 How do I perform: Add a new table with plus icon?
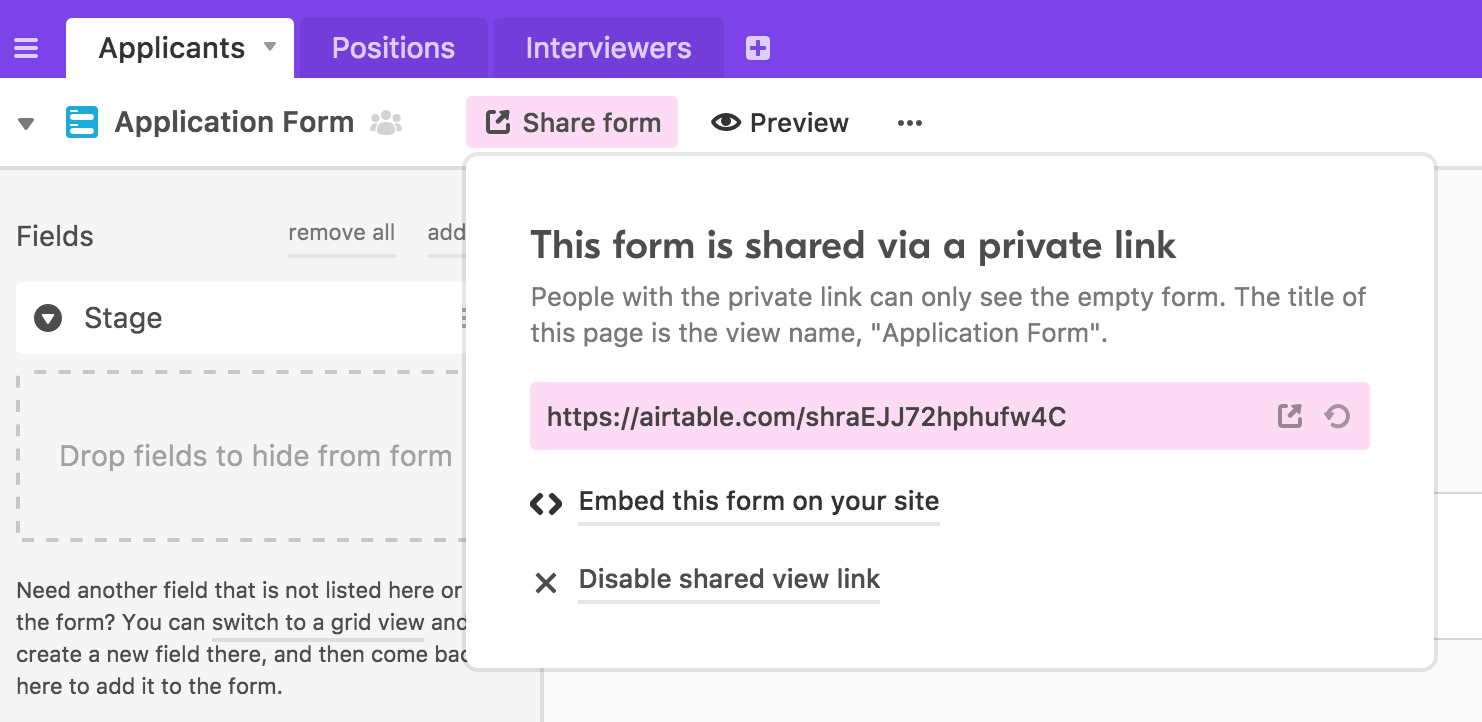758,48
